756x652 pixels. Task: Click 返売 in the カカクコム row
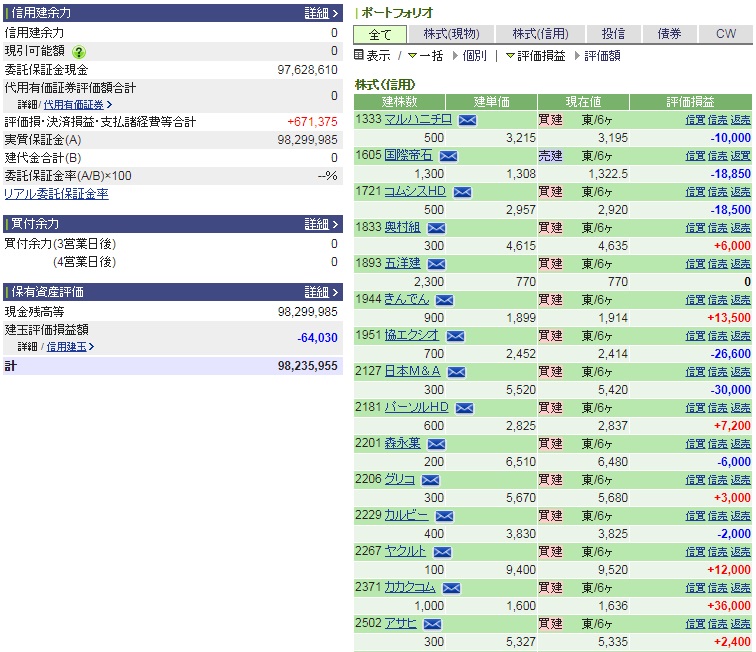(740, 588)
